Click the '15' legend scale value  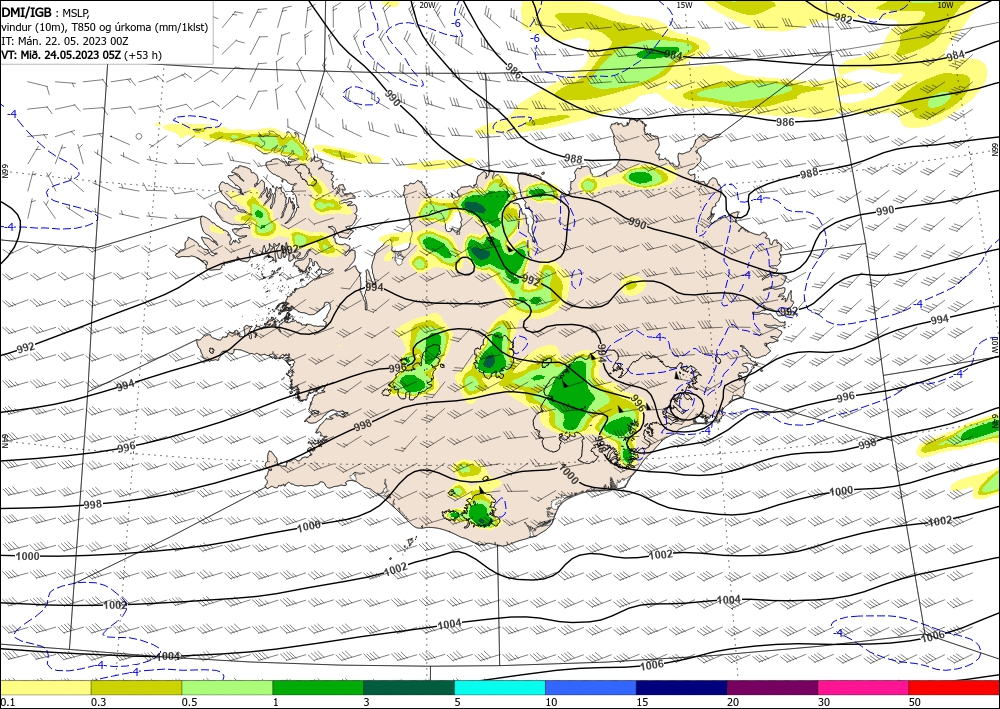point(642,702)
